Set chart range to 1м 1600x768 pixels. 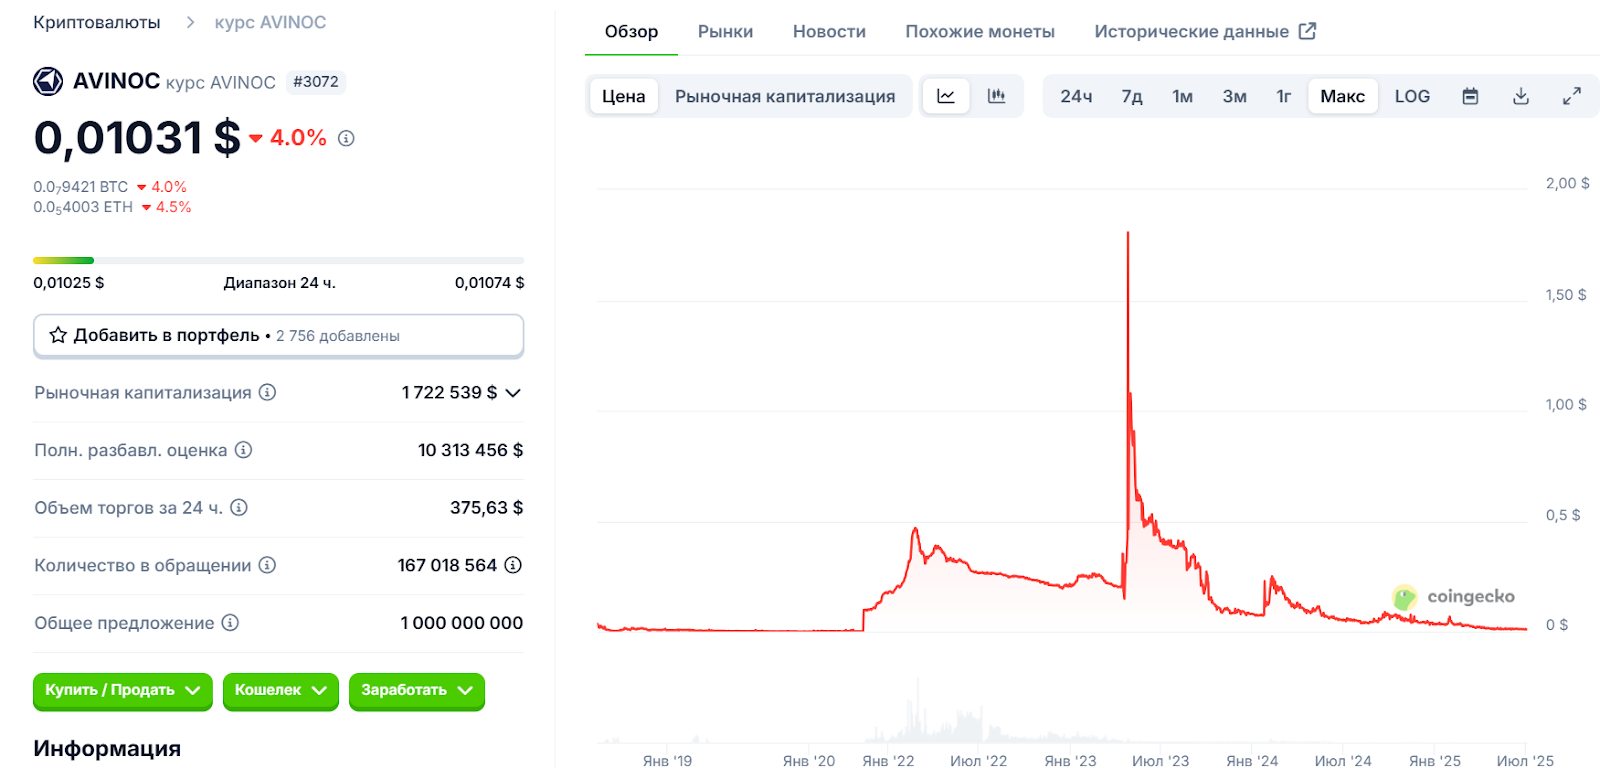point(1183,96)
